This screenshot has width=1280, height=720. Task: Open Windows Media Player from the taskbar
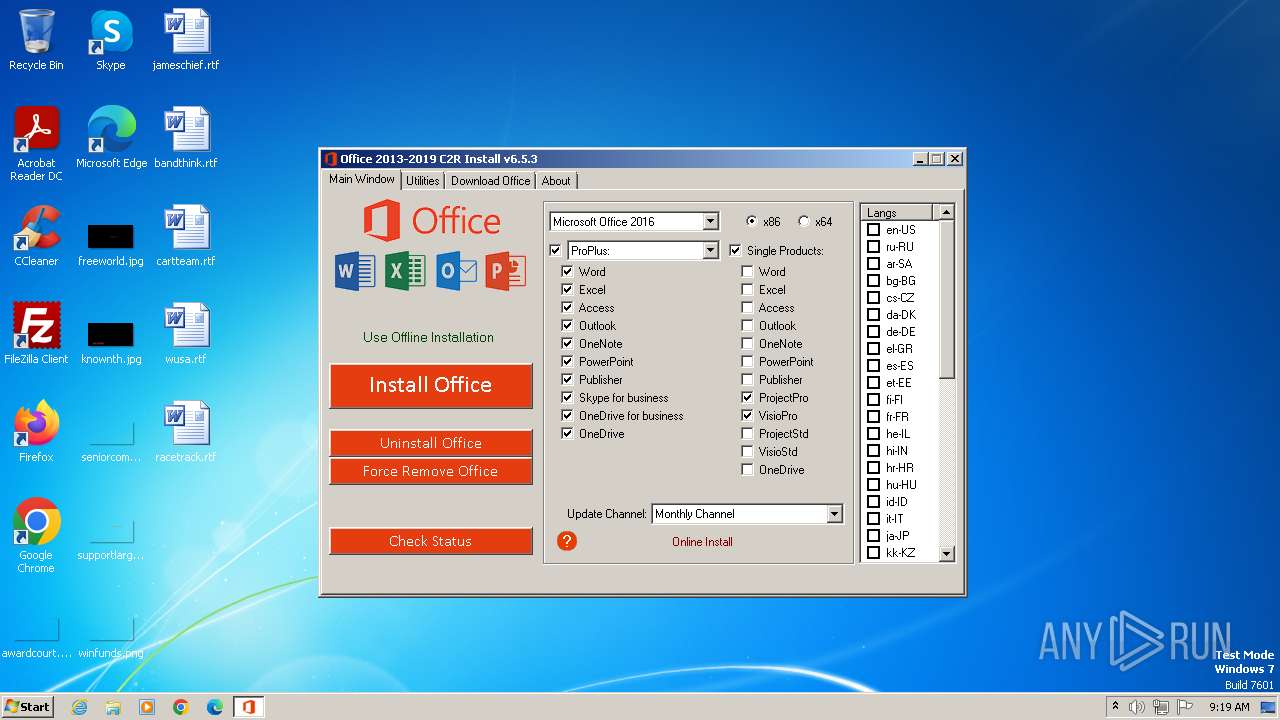click(x=147, y=707)
